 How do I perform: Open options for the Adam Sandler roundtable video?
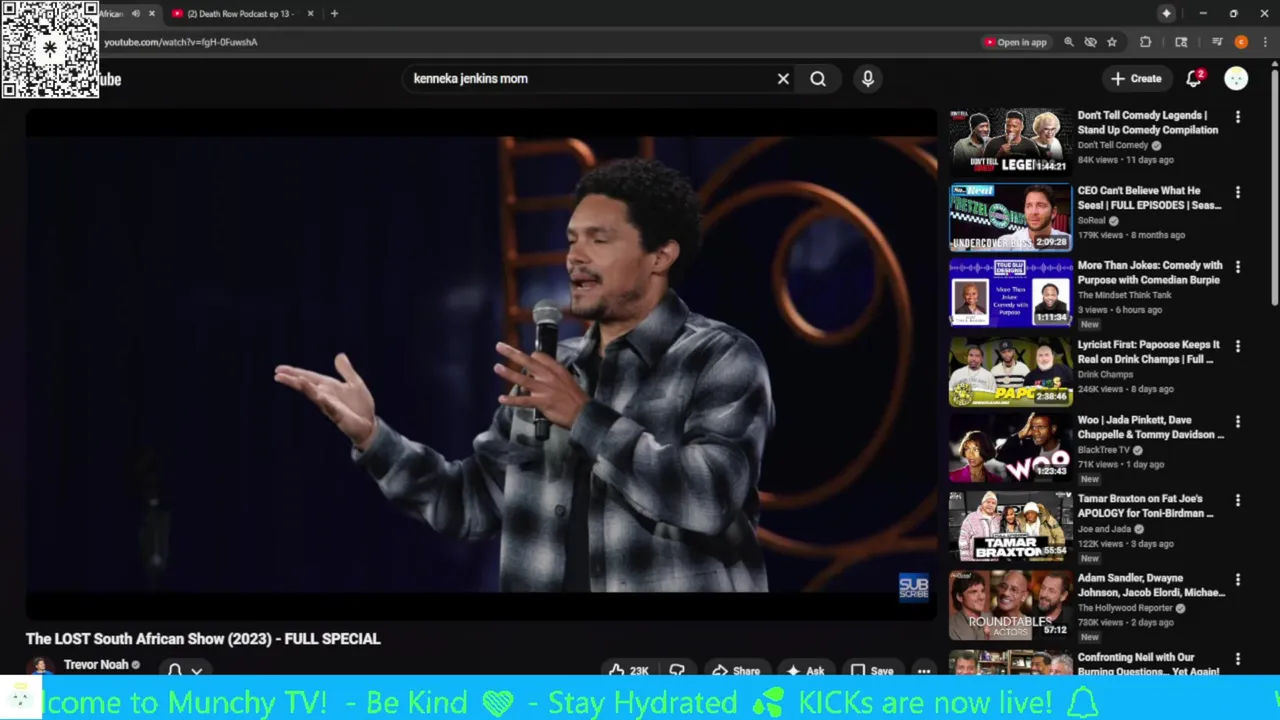1238,579
